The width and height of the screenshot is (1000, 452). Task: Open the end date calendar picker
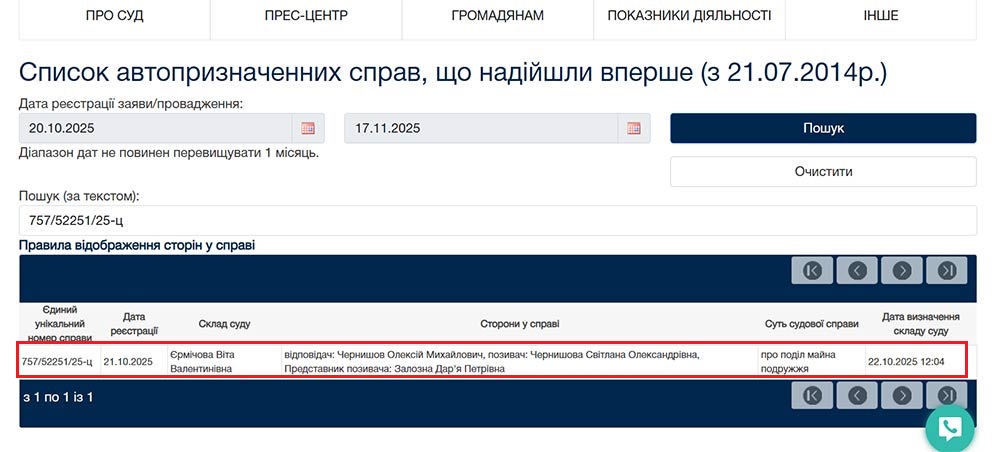(x=634, y=128)
